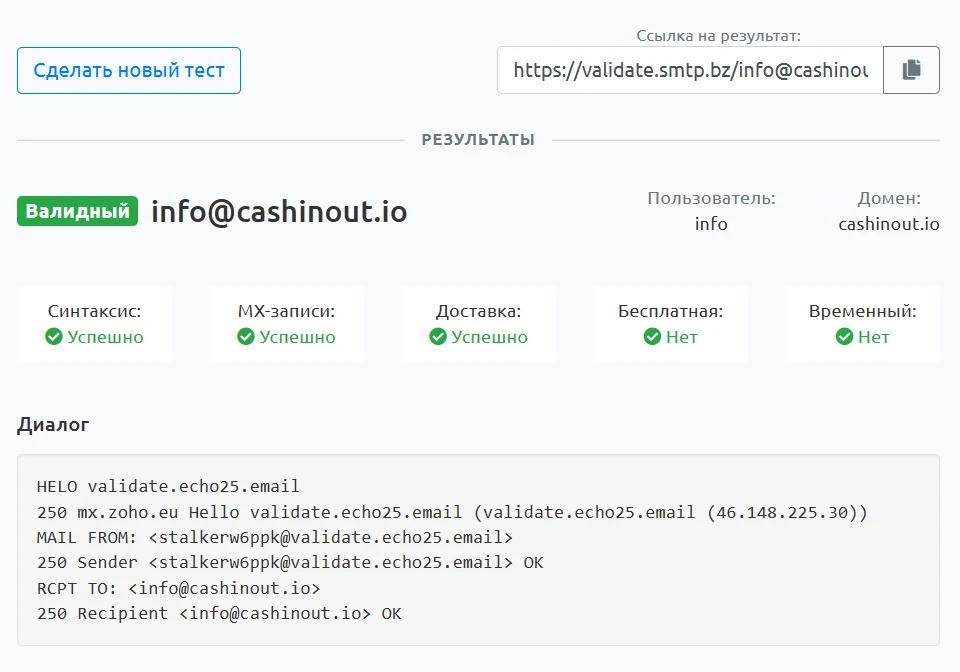Image resolution: width=960 pixels, height=672 pixels.
Task: Click the Синтаксис label
Action: point(94,311)
